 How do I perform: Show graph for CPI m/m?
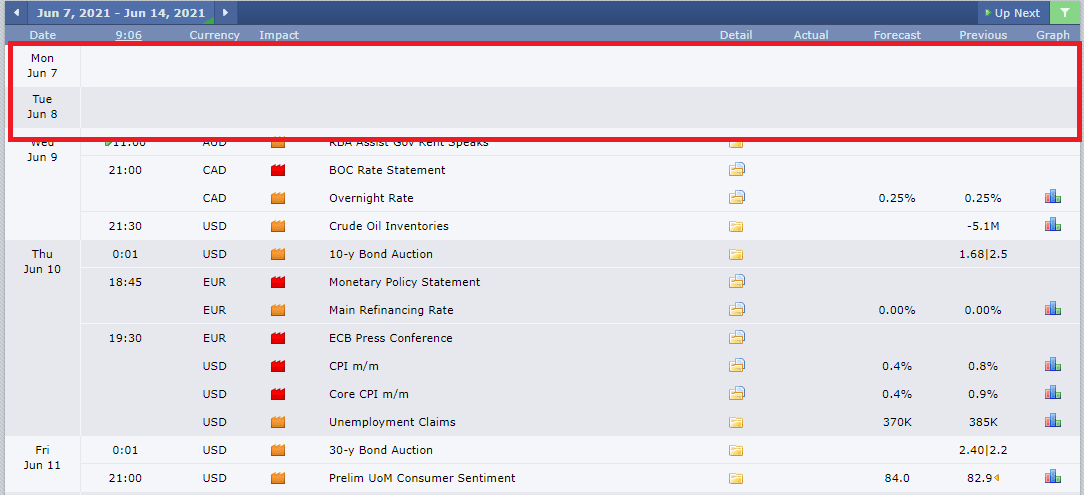point(1052,366)
